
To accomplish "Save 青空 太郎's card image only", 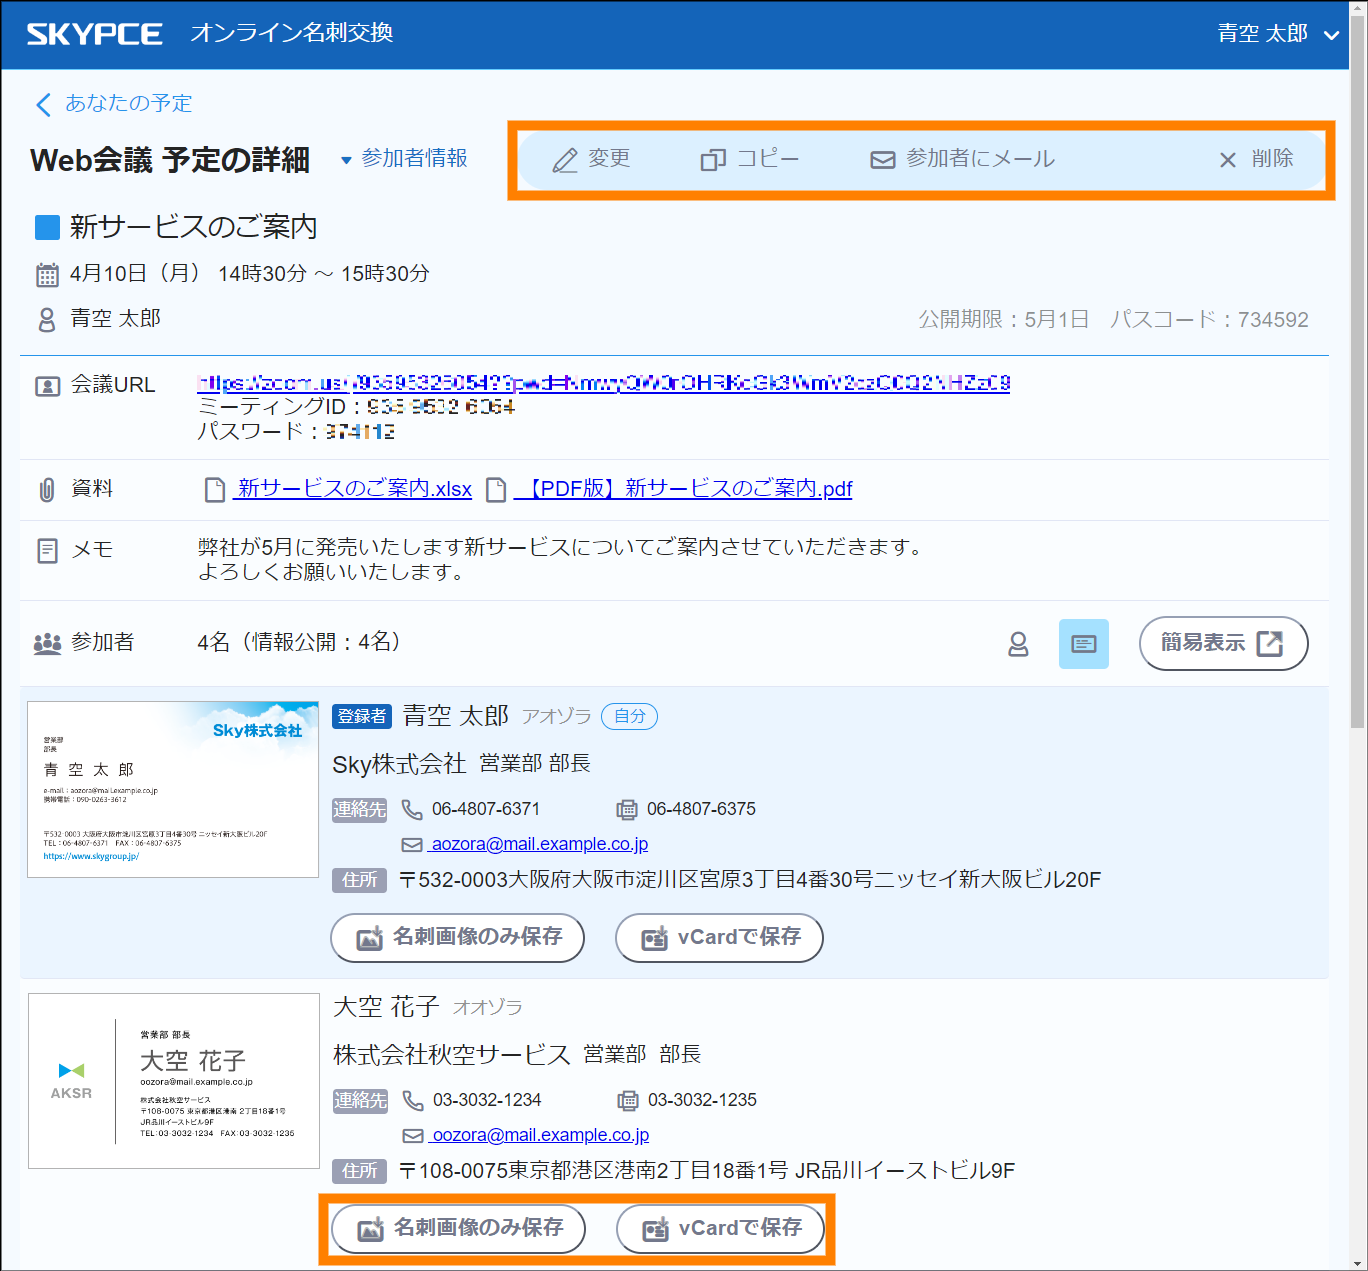I will pos(458,938).
